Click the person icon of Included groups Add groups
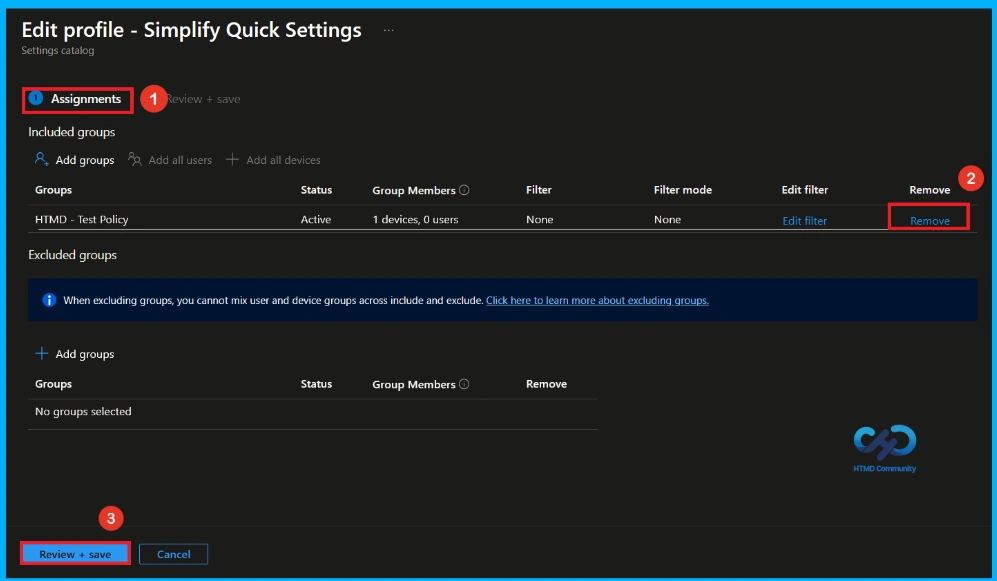The height and width of the screenshot is (581, 997). coord(41,159)
